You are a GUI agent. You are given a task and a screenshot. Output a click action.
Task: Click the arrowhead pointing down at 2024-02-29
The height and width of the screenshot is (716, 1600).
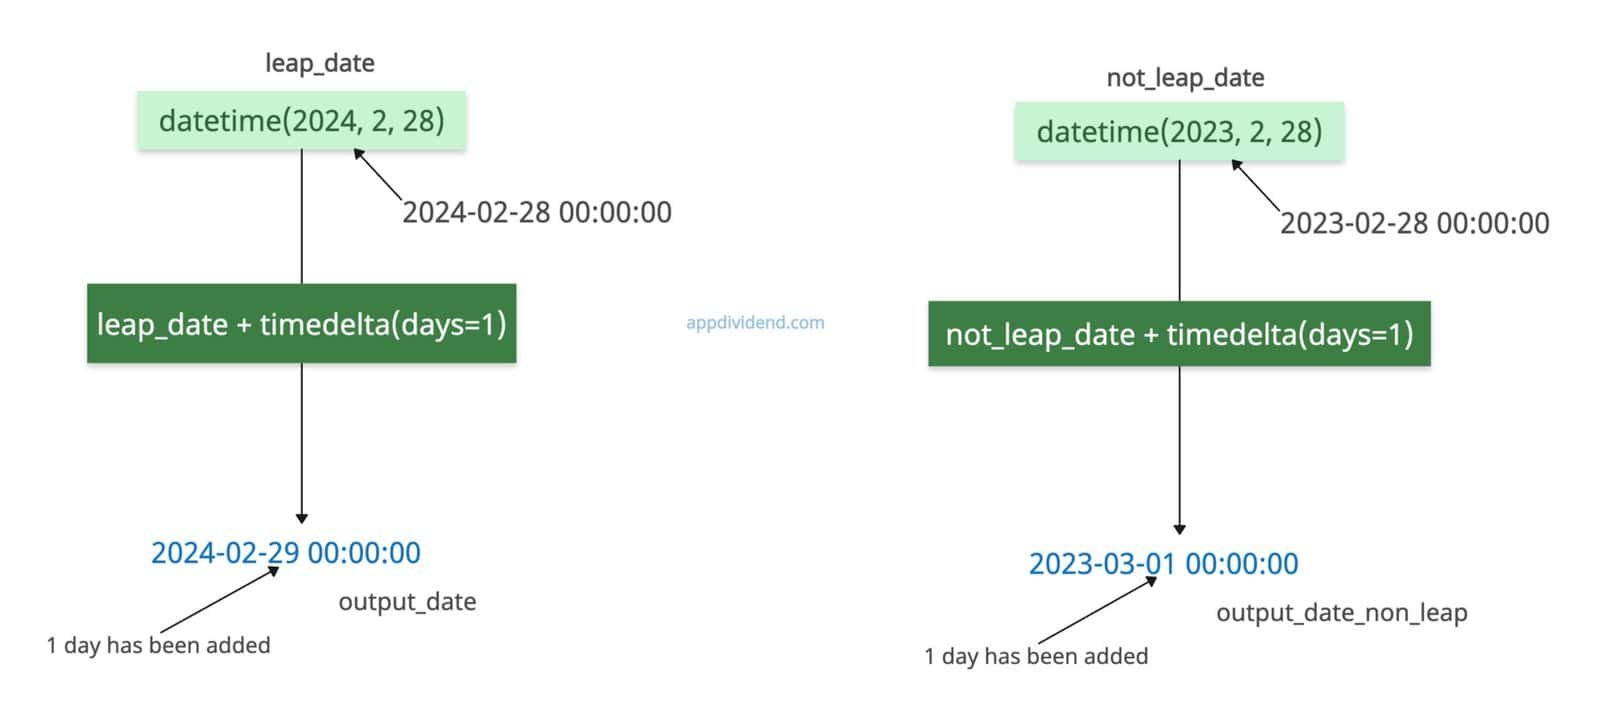(301, 518)
